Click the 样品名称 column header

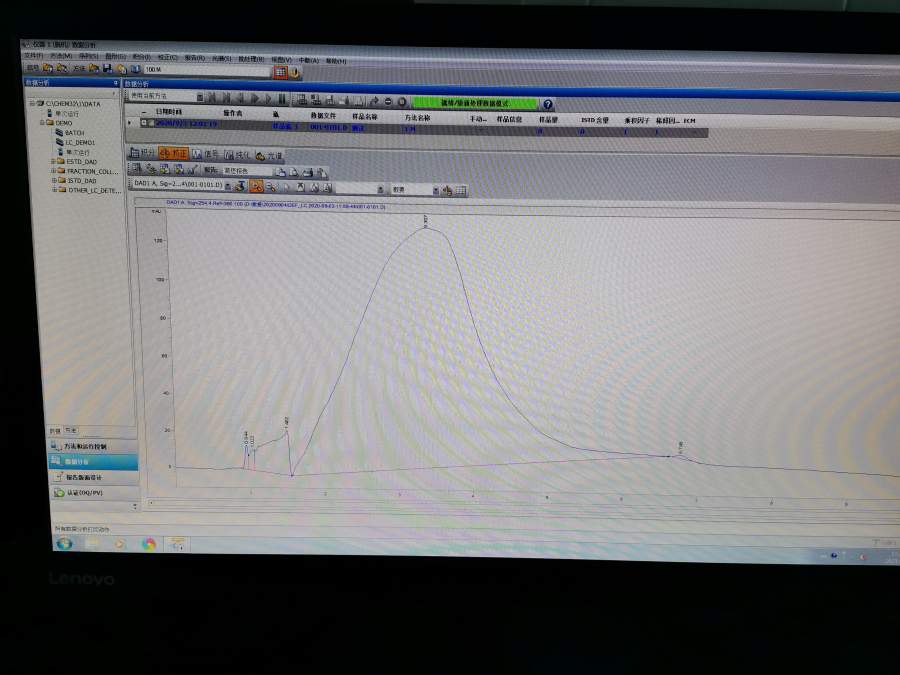point(364,117)
